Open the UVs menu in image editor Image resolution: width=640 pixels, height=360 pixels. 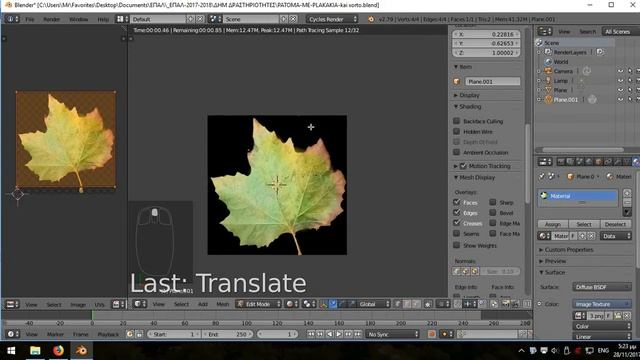[x=100, y=304]
